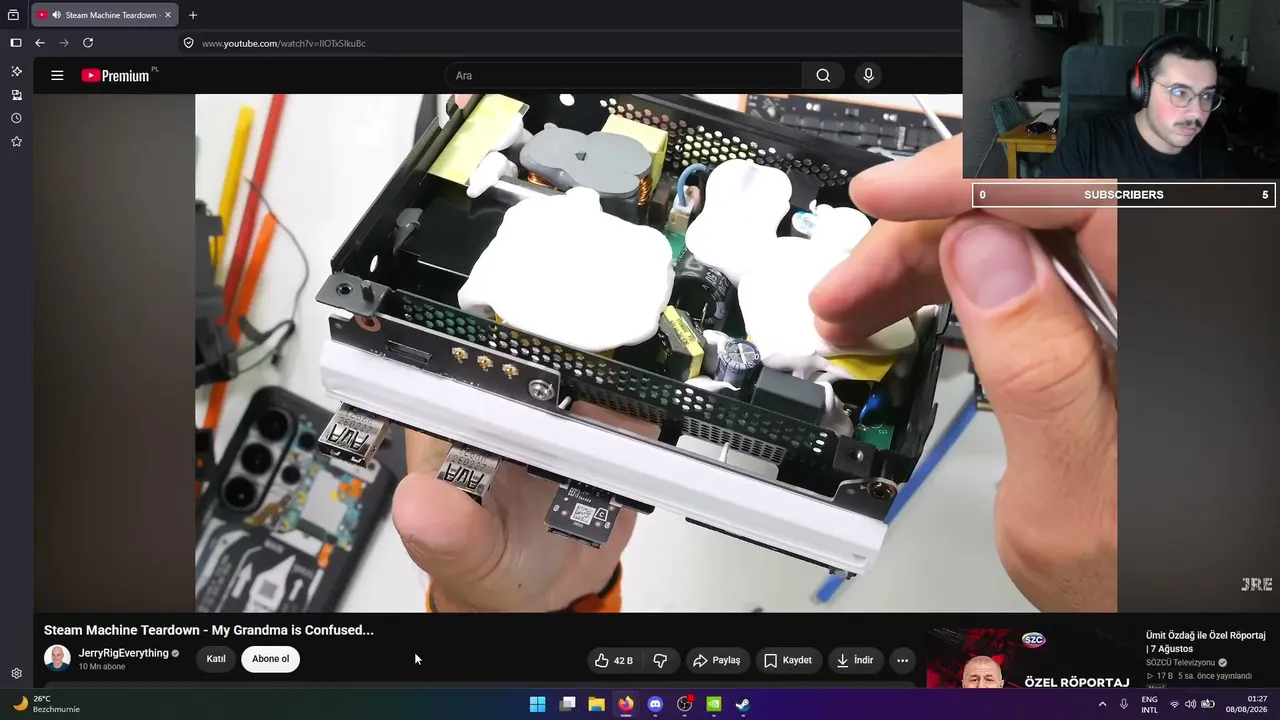
Task: Open SÖZCÜ Televizyonu channel link
Action: click(1180, 662)
